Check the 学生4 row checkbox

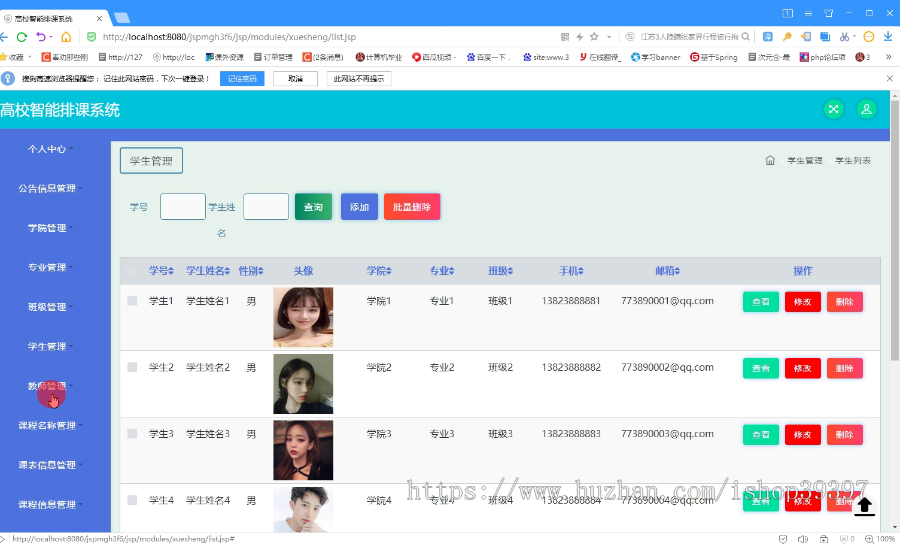click(x=132, y=500)
